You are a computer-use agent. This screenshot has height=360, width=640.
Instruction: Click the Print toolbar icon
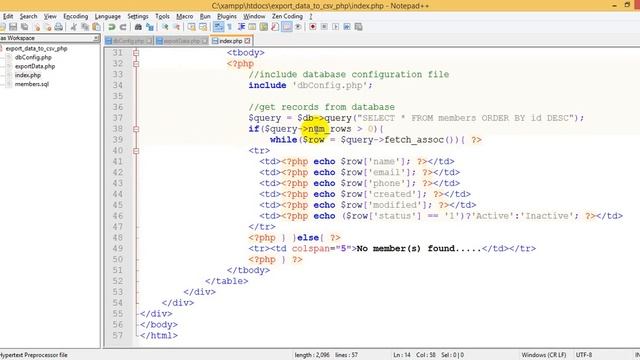tap(59, 27)
